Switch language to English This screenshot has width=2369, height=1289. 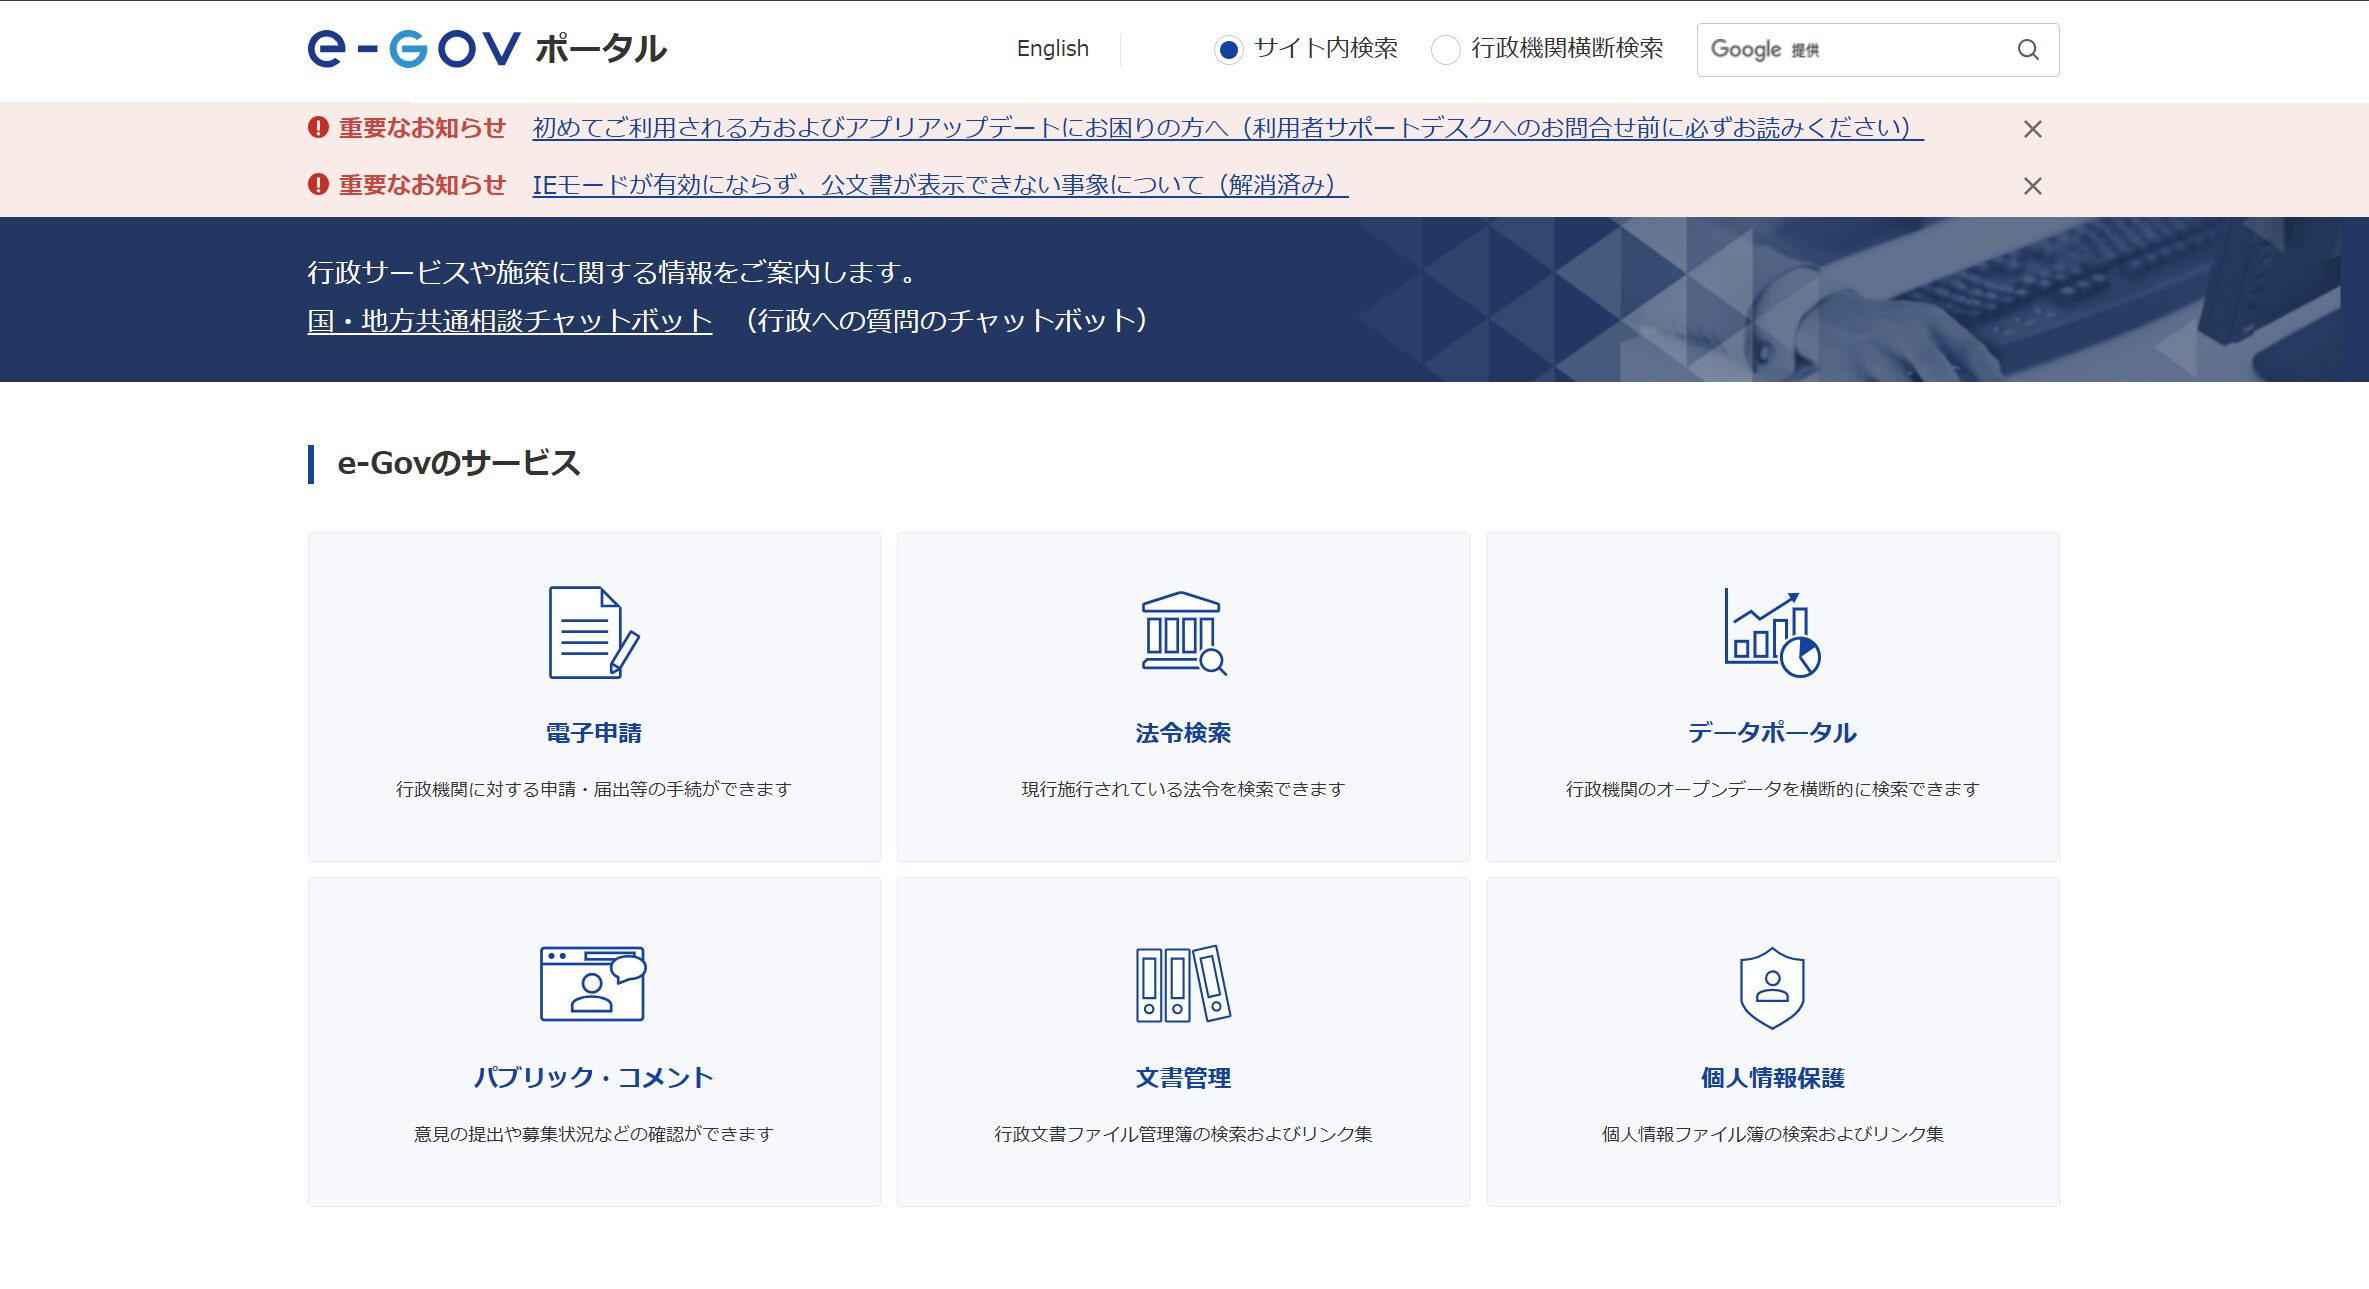1052,49
